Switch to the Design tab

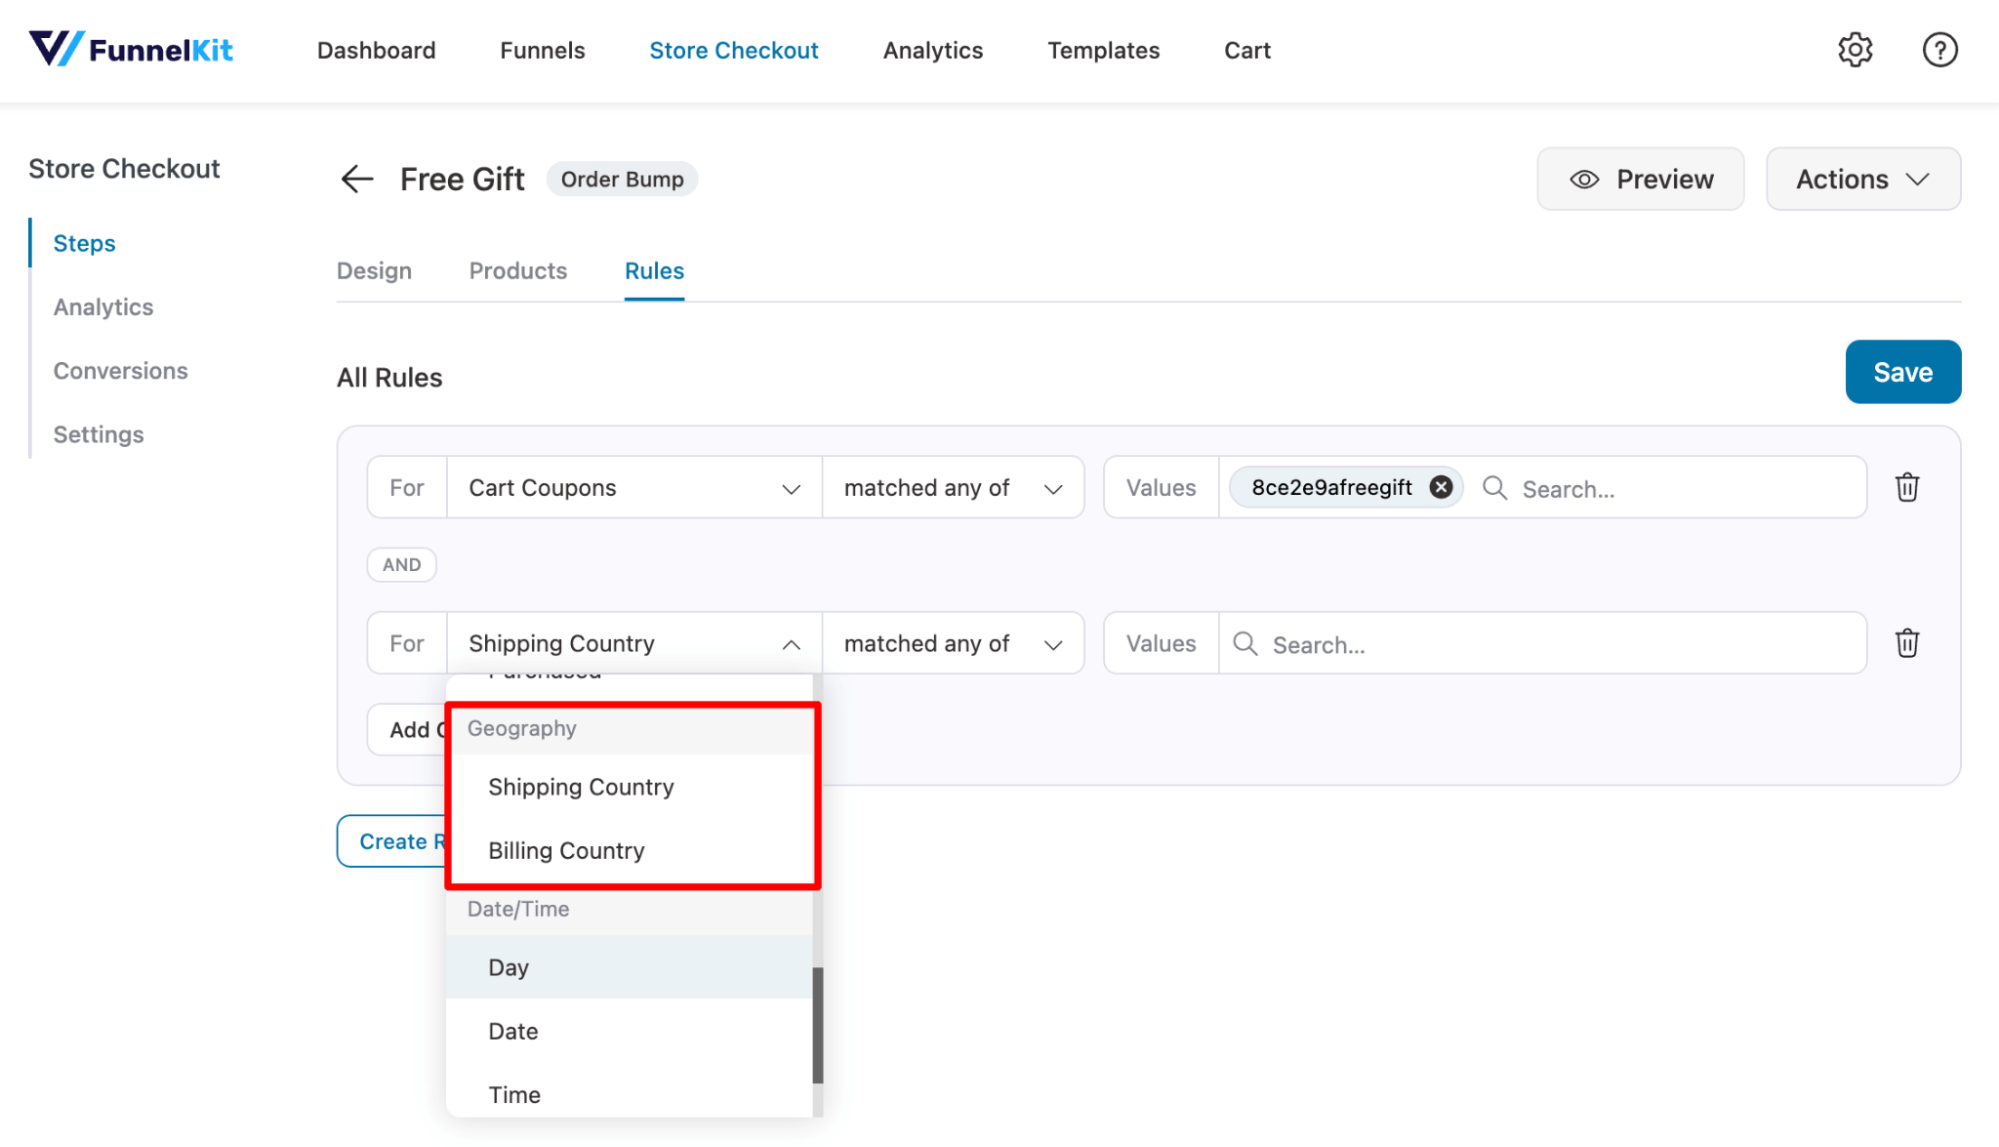[373, 269]
